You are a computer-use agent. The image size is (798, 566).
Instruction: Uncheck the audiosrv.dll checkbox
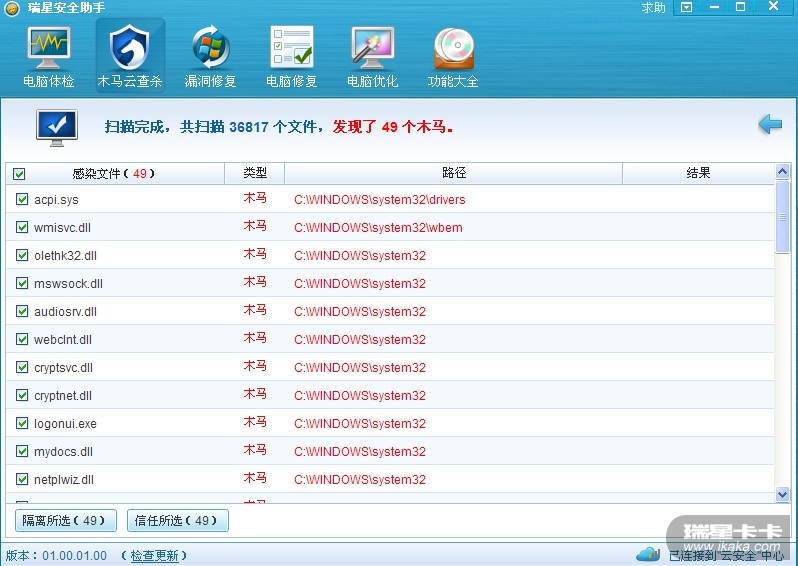click(x=22, y=311)
